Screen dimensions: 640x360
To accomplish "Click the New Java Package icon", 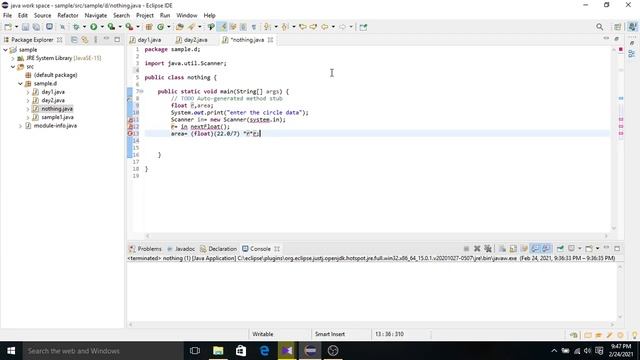I will point(149,27).
